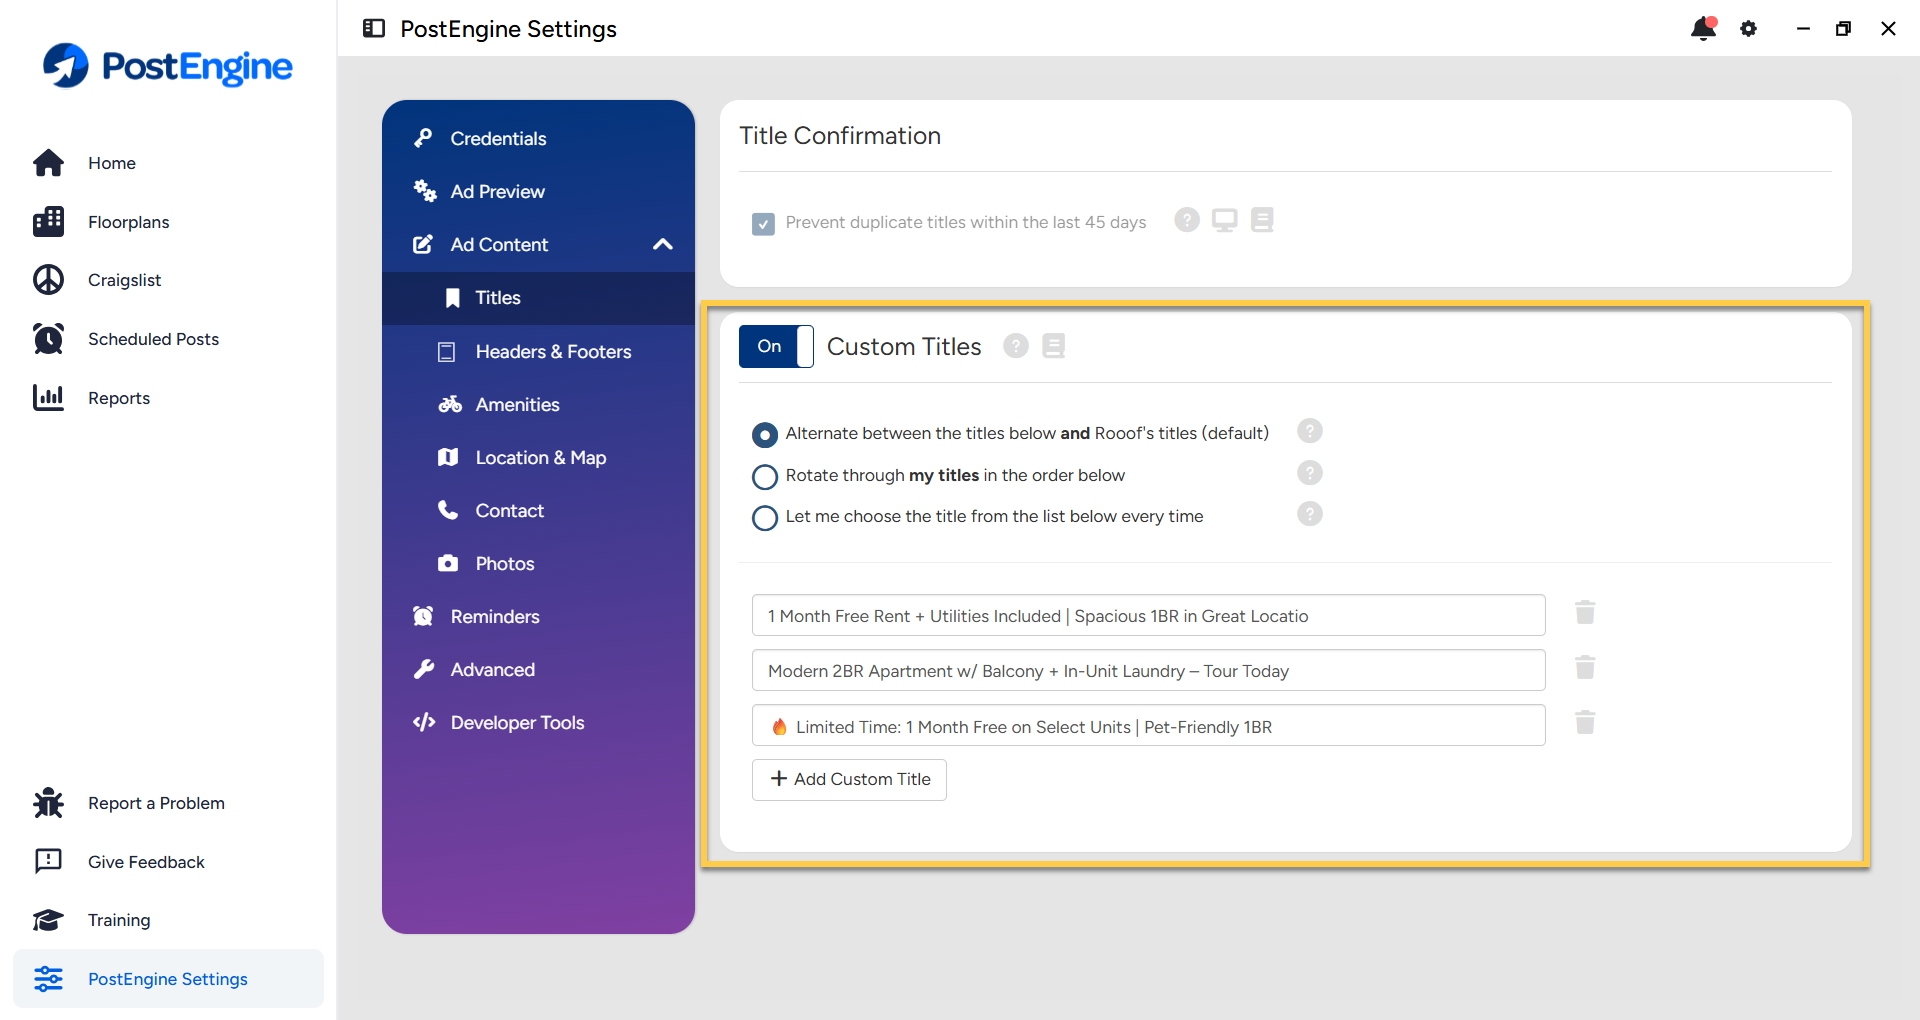Go to Location & Map settings
The height and width of the screenshot is (1020, 1920).
click(x=540, y=457)
